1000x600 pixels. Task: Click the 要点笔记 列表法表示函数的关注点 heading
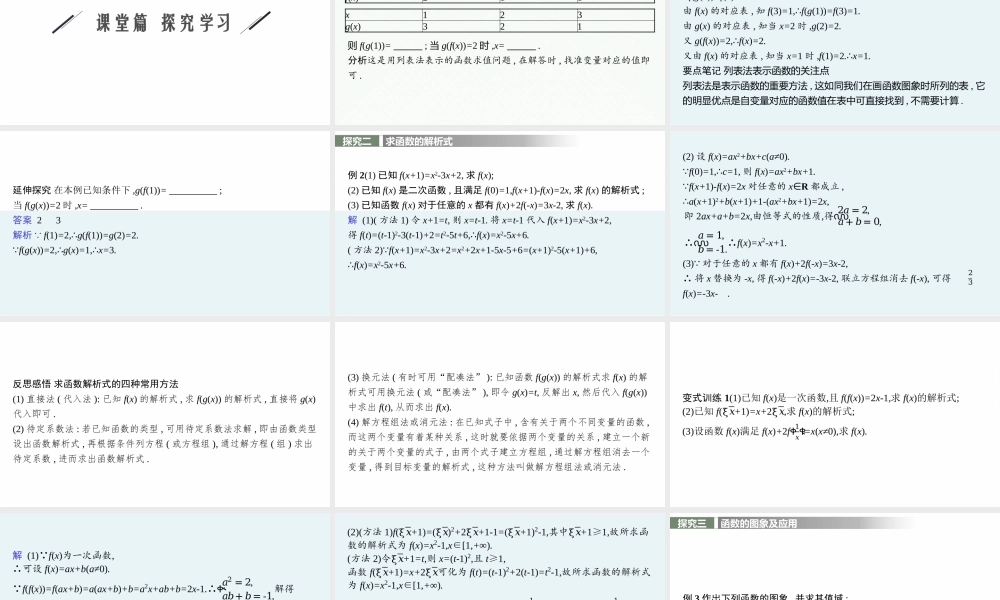[756, 71]
